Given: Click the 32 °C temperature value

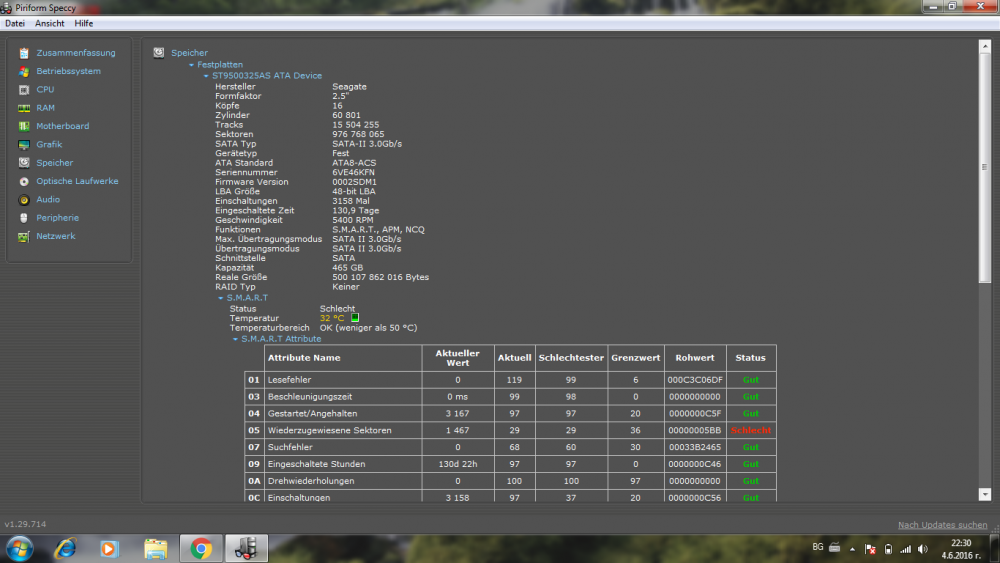Looking at the screenshot, I should pyautogui.click(x=332, y=318).
